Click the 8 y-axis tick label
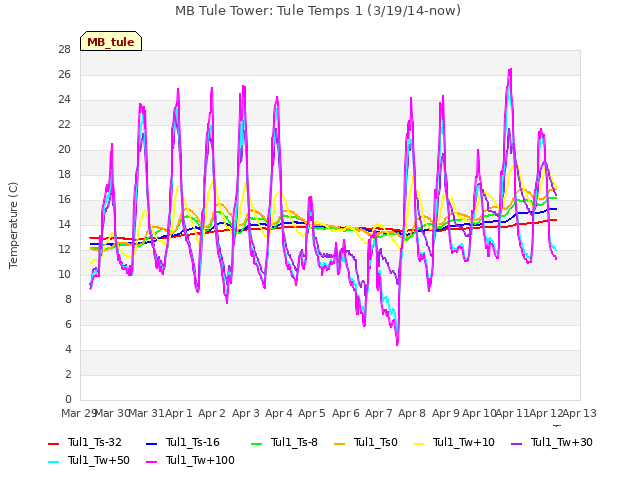This screenshot has height=480, width=640. click(x=68, y=300)
